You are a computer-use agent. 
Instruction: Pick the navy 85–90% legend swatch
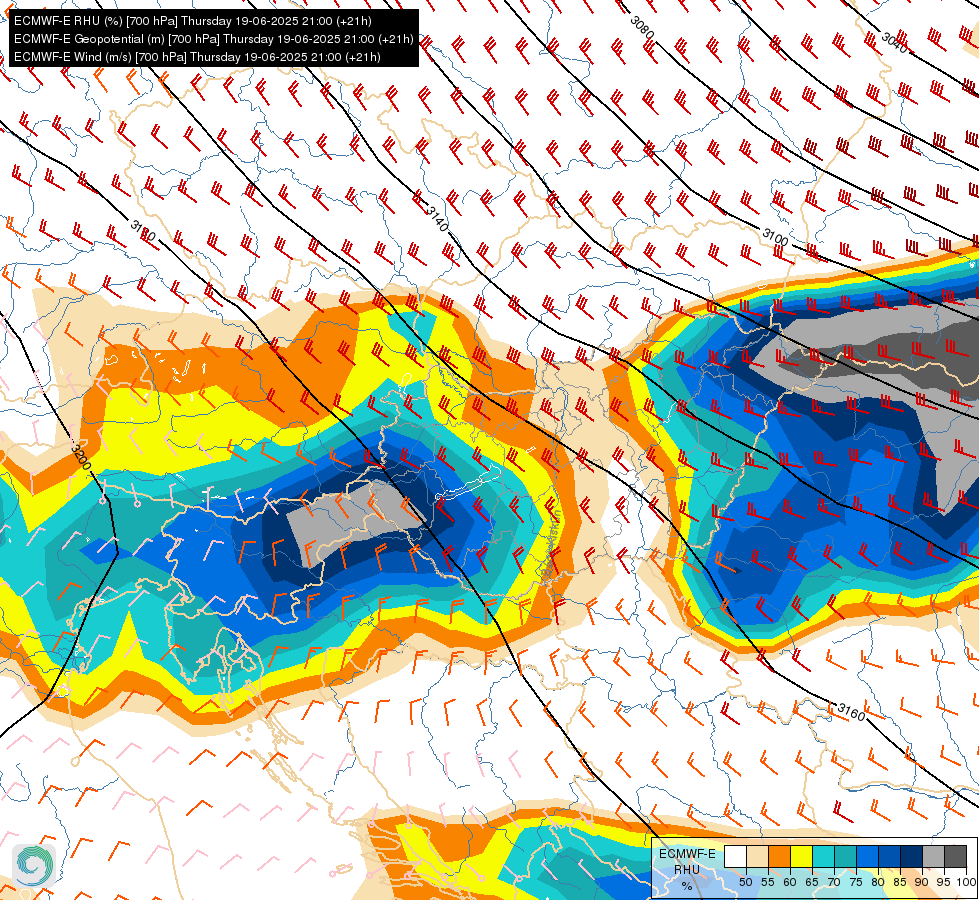click(x=912, y=856)
